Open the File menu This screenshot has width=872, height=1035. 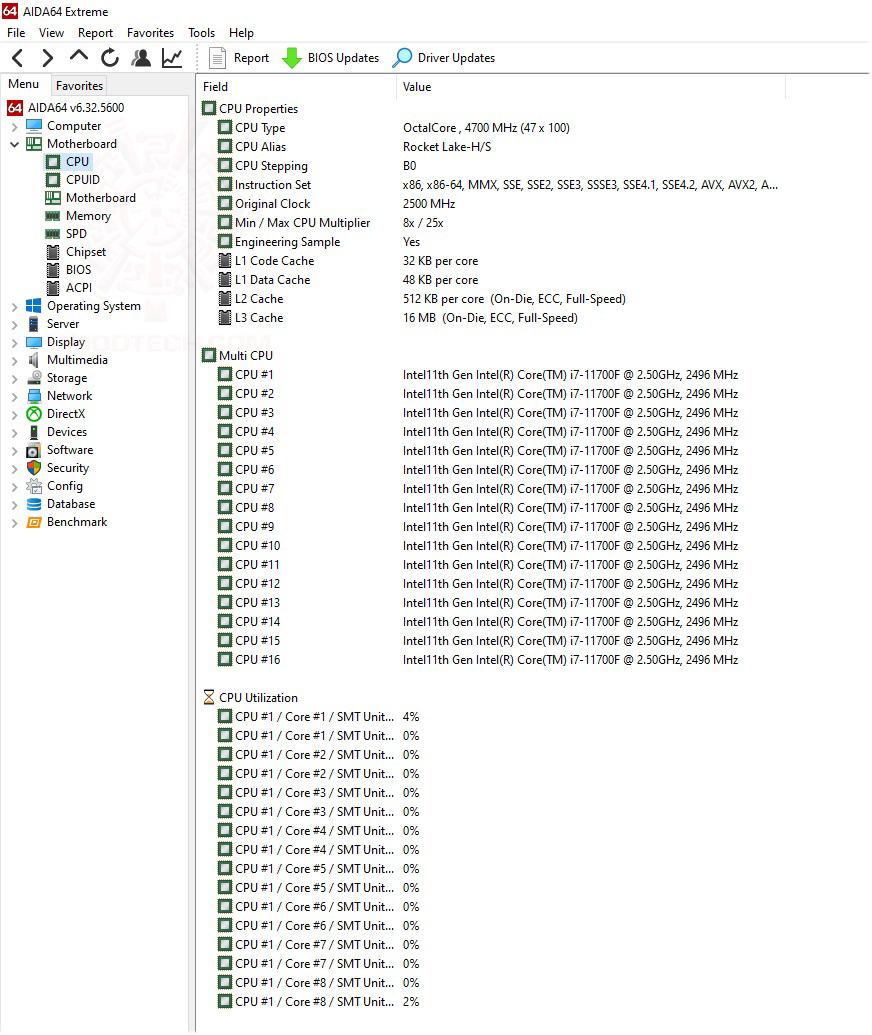16,33
